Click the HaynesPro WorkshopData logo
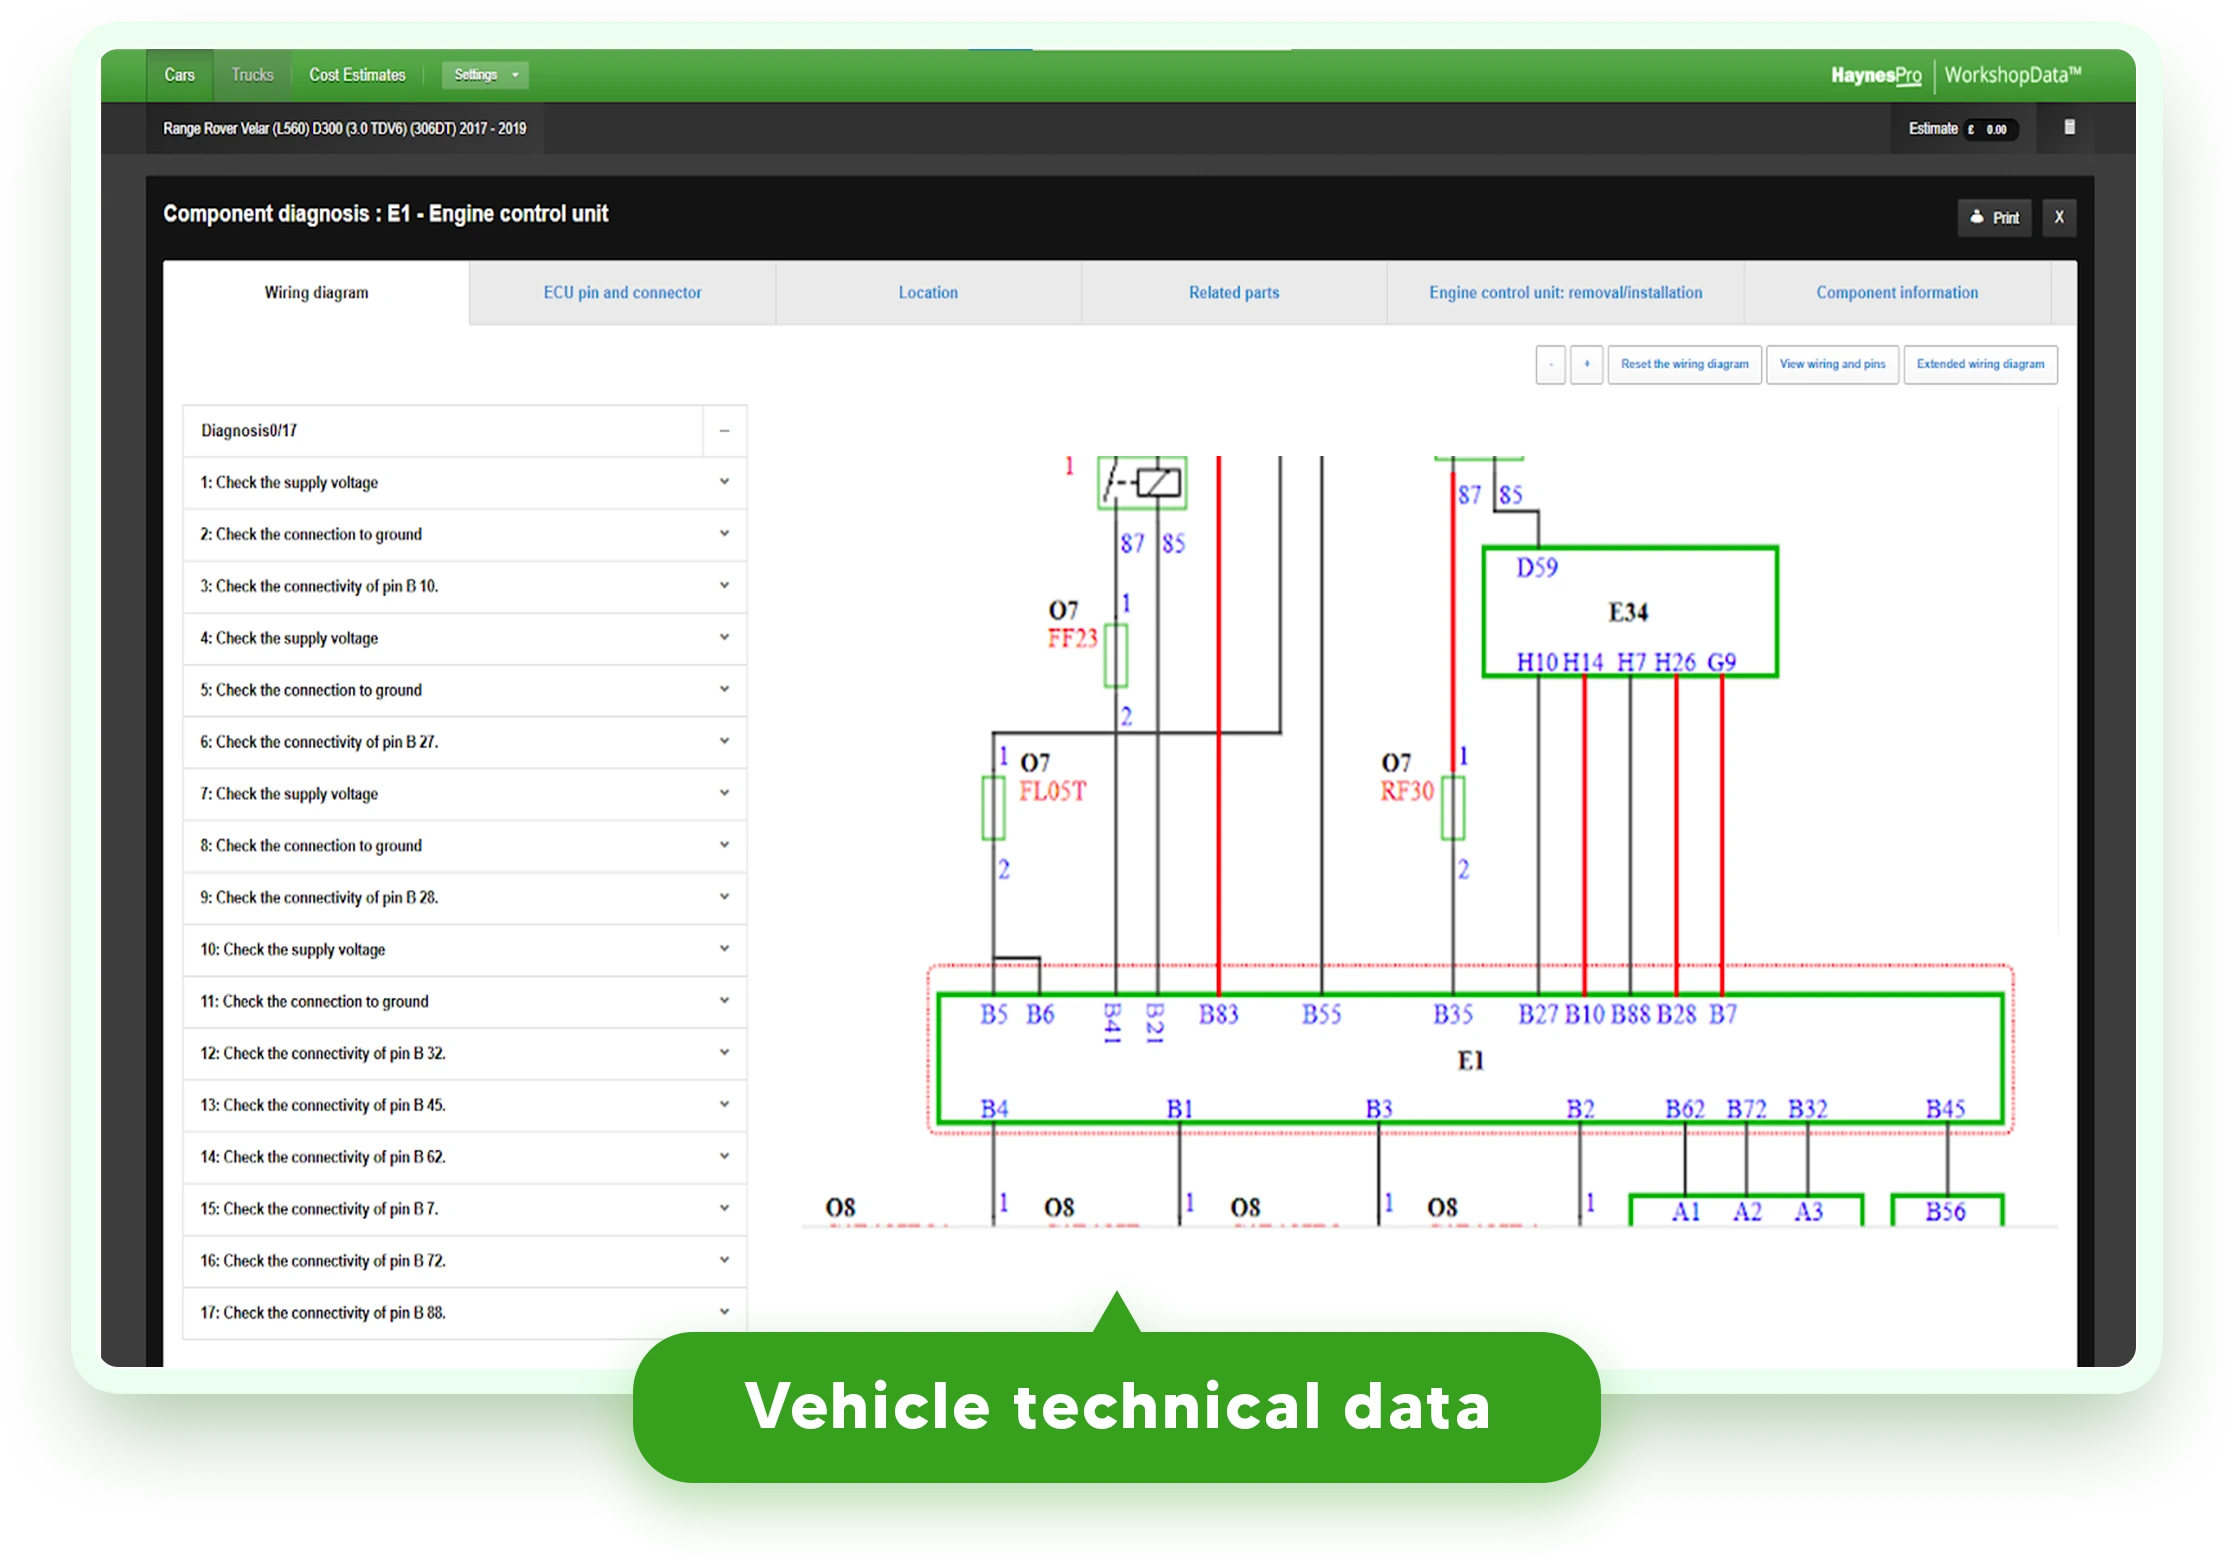Viewport: 2234px width, 1561px height. (1955, 75)
